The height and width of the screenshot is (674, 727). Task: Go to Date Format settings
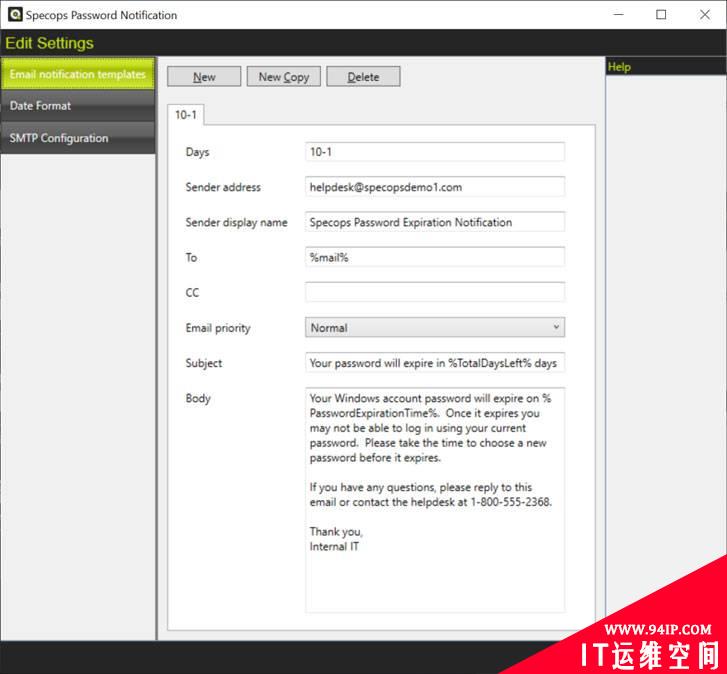78,106
